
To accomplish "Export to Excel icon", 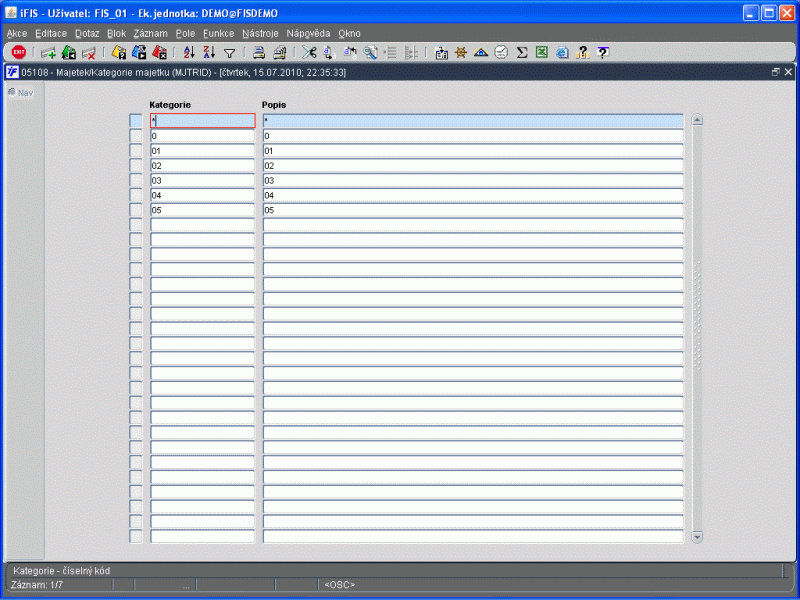I will 542,52.
